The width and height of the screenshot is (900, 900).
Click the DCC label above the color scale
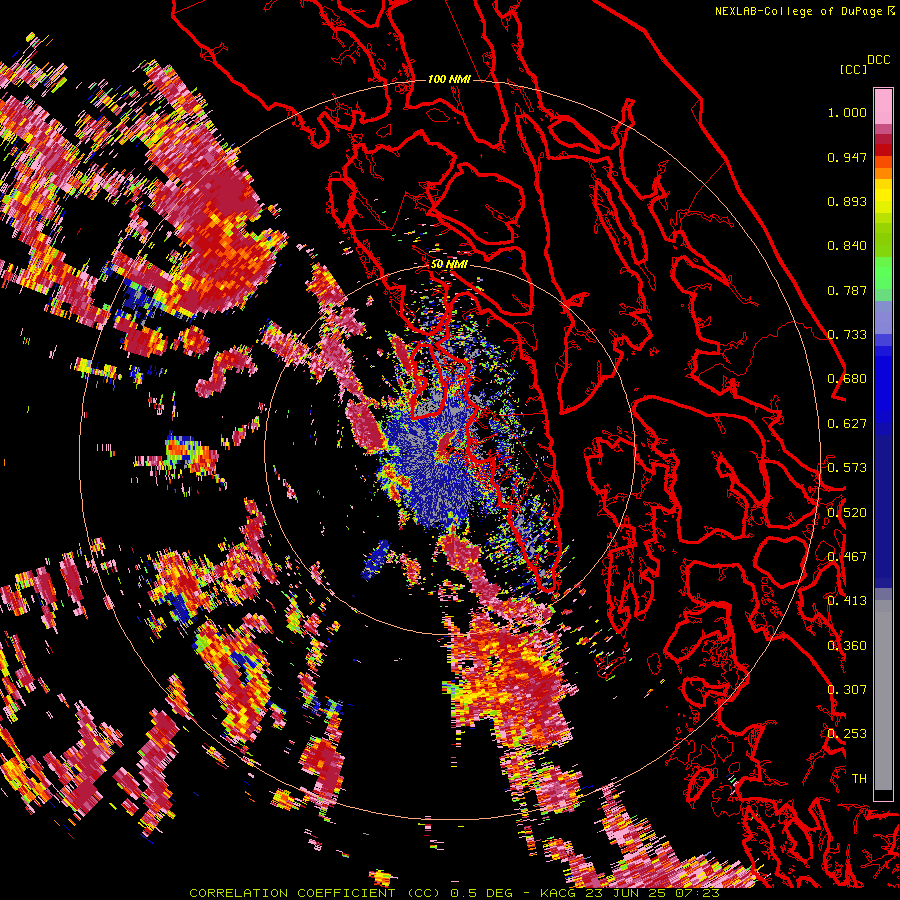point(879,60)
